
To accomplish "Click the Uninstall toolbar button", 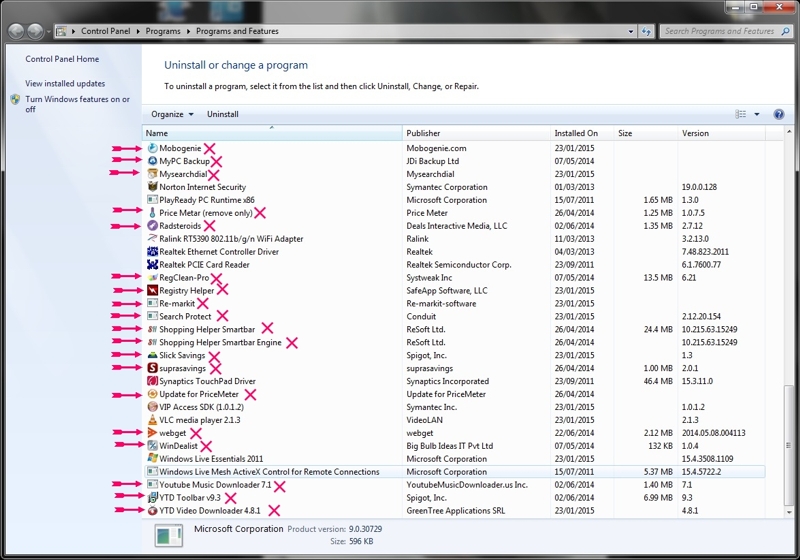I will [x=222, y=114].
